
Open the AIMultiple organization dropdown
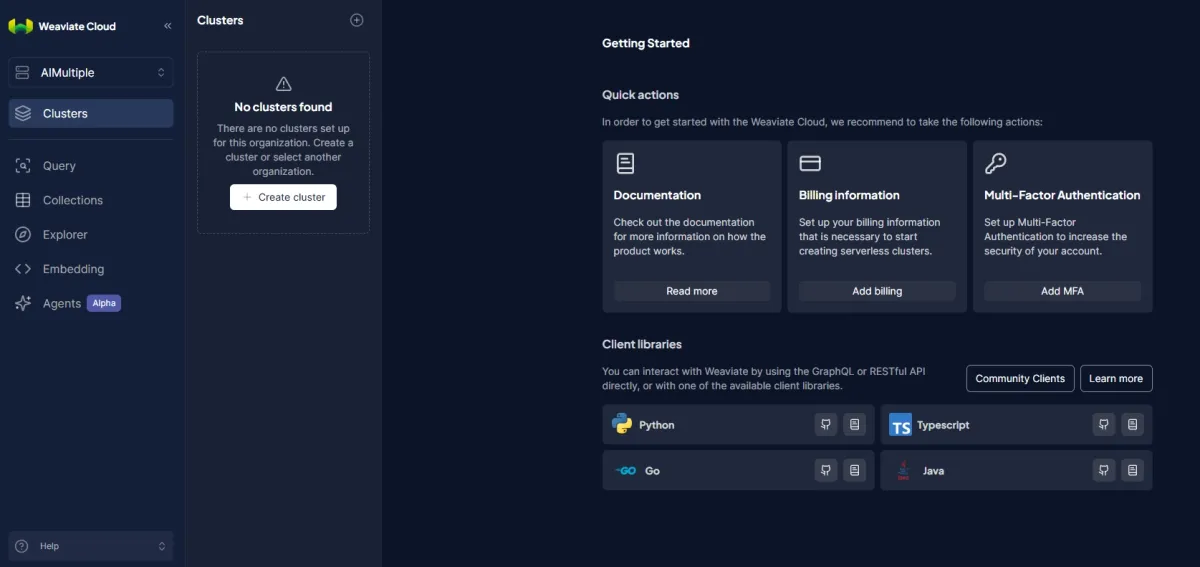point(91,72)
